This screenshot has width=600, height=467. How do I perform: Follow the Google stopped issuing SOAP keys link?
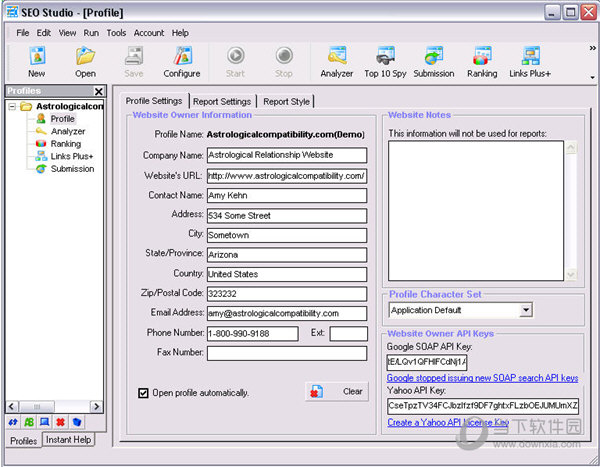(482, 378)
